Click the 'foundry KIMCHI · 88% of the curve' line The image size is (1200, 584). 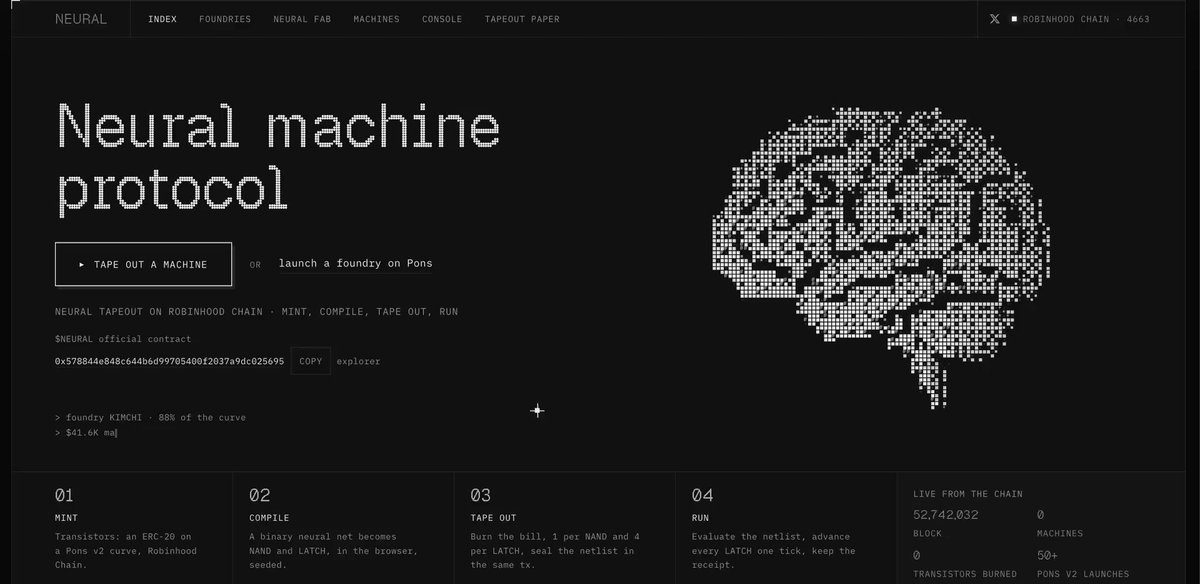[150, 417]
